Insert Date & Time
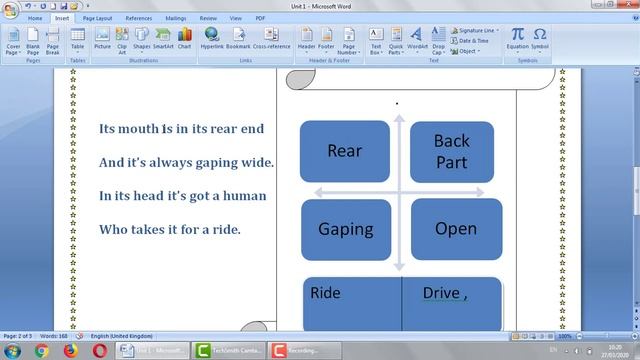The width and height of the screenshot is (640, 360). pyautogui.click(x=470, y=41)
